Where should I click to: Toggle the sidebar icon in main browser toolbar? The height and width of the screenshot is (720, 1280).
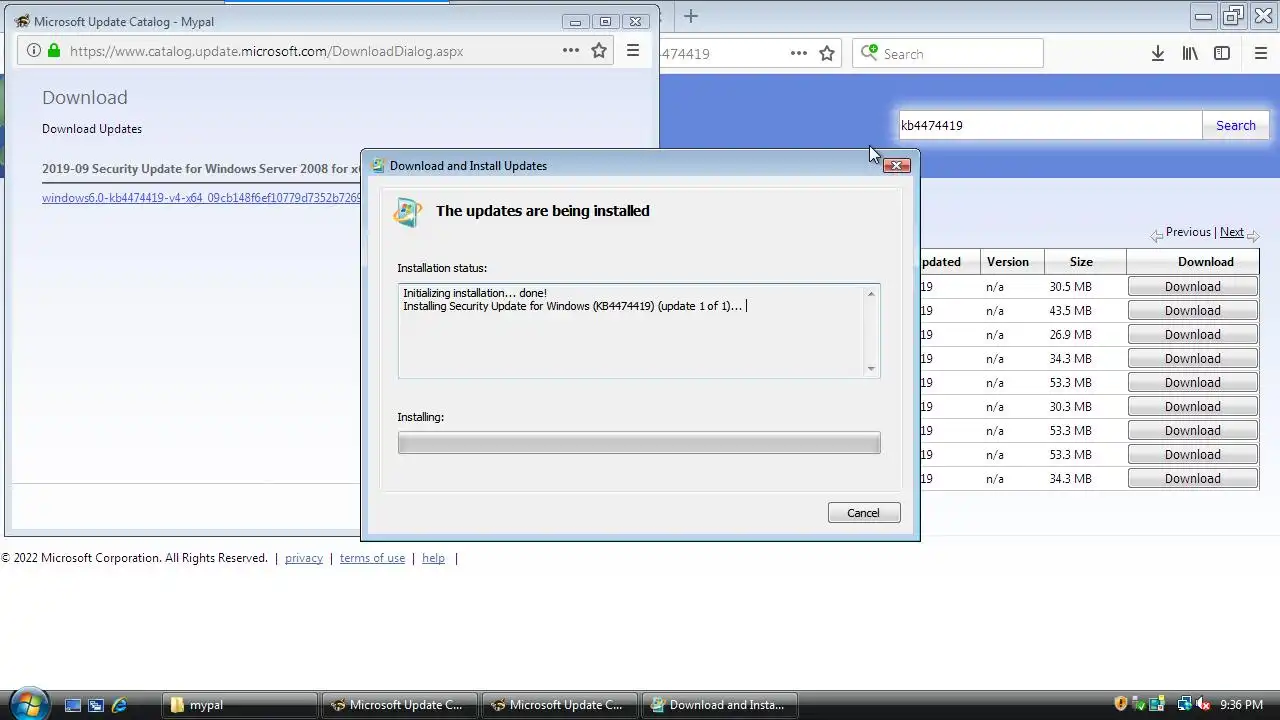pos(1222,54)
